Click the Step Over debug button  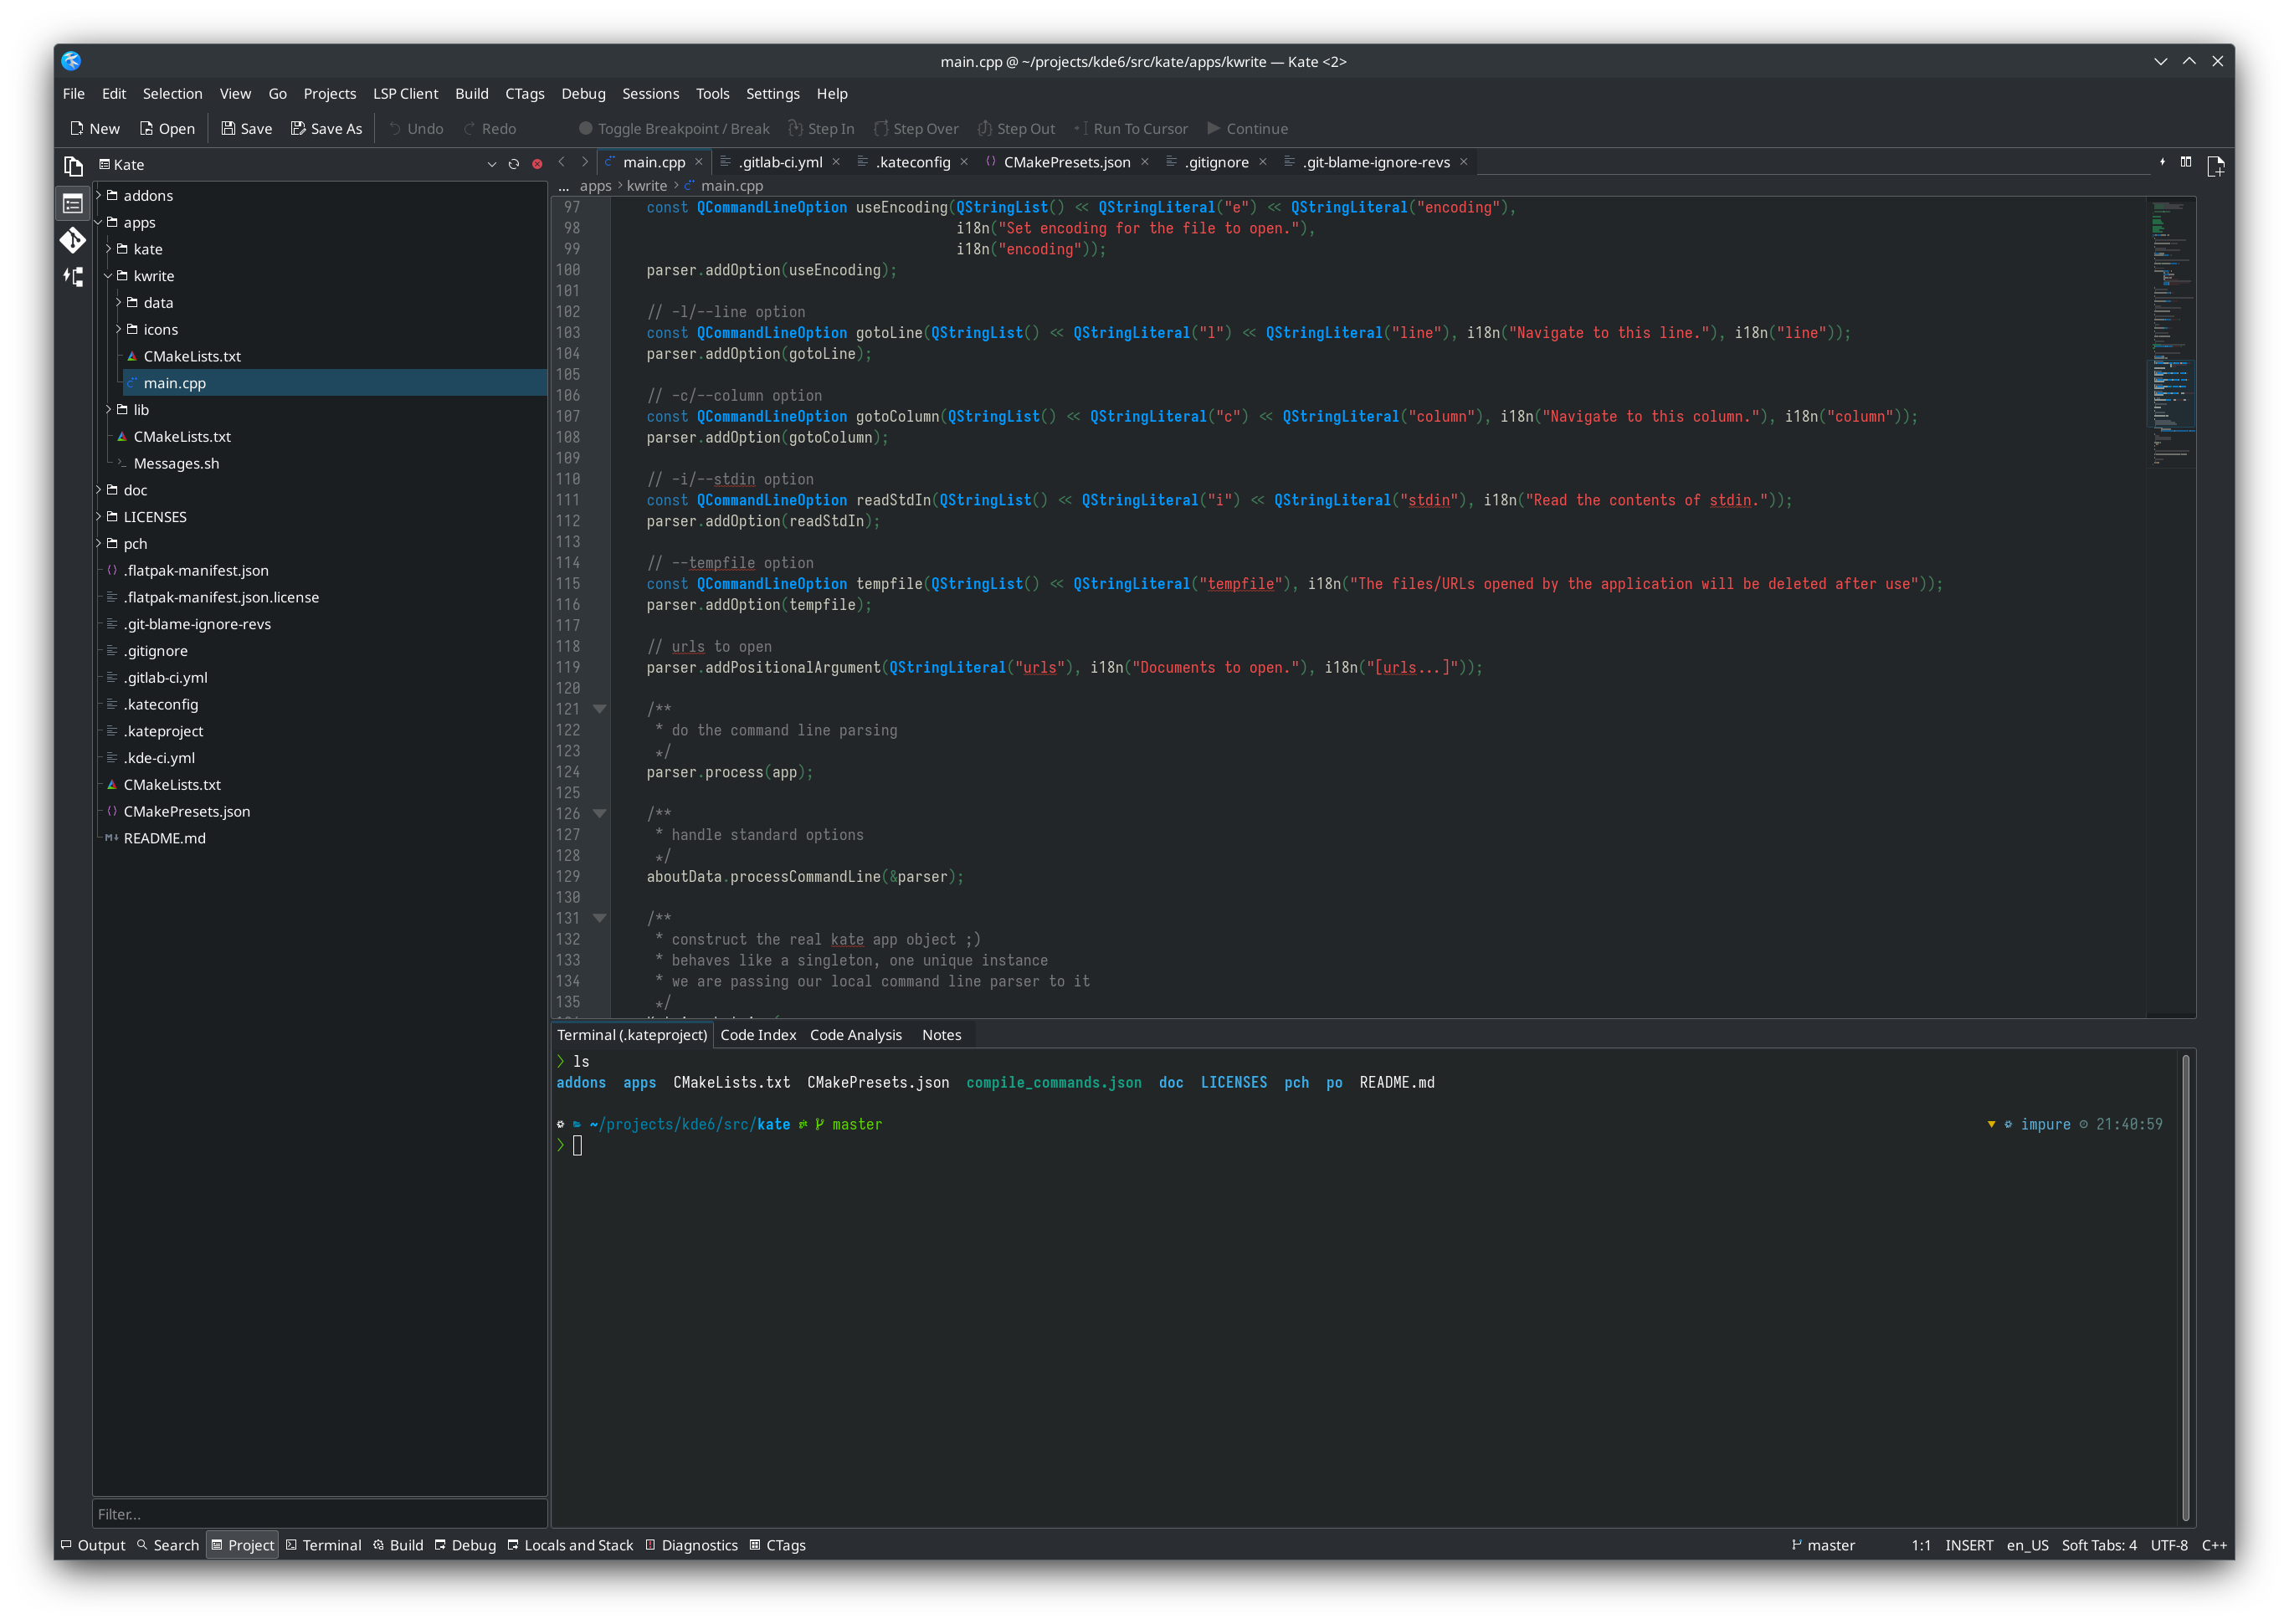(916, 129)
